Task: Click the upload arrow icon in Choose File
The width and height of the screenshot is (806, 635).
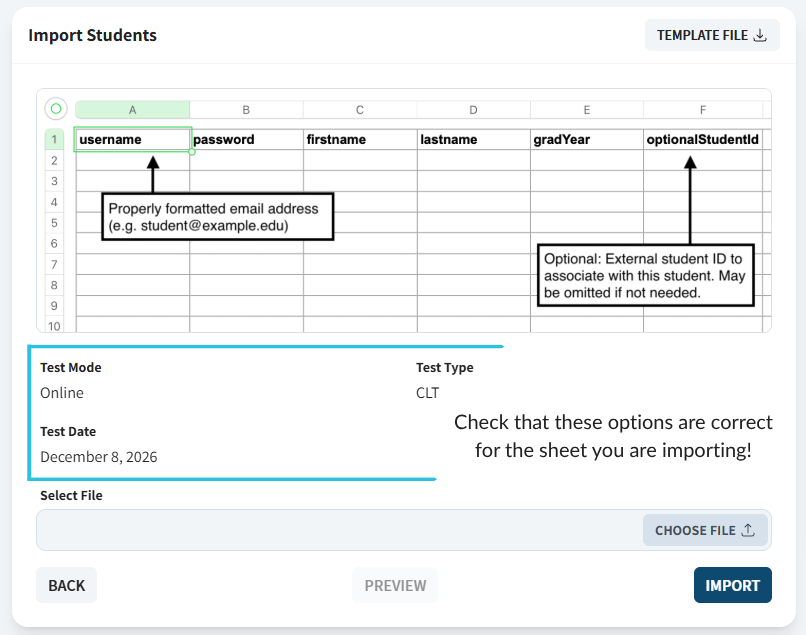Action: pyautogui.click(x=748, y=530)
